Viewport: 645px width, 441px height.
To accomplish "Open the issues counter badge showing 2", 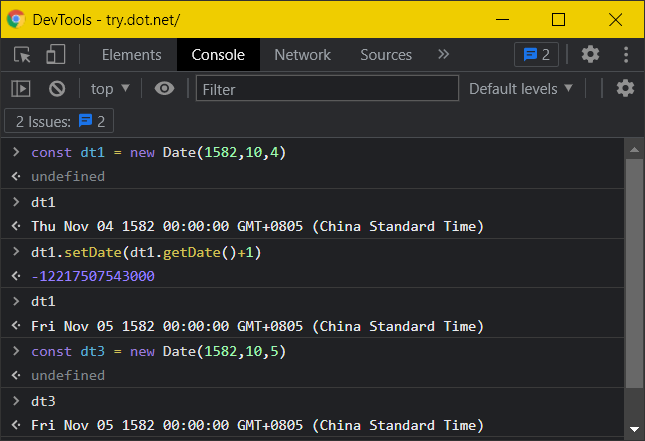I will coord(536,54).
